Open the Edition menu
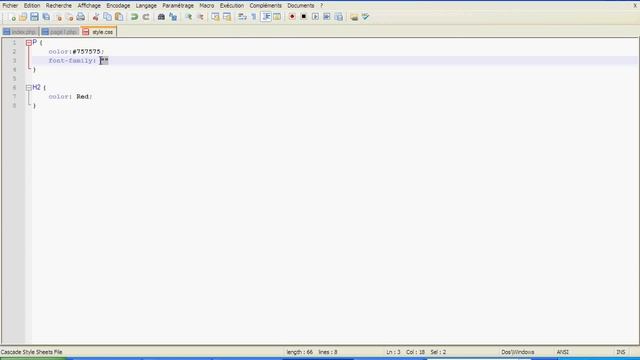Image resolution: width=640 pixels, height=360 pixels. (x=32, y=6)
